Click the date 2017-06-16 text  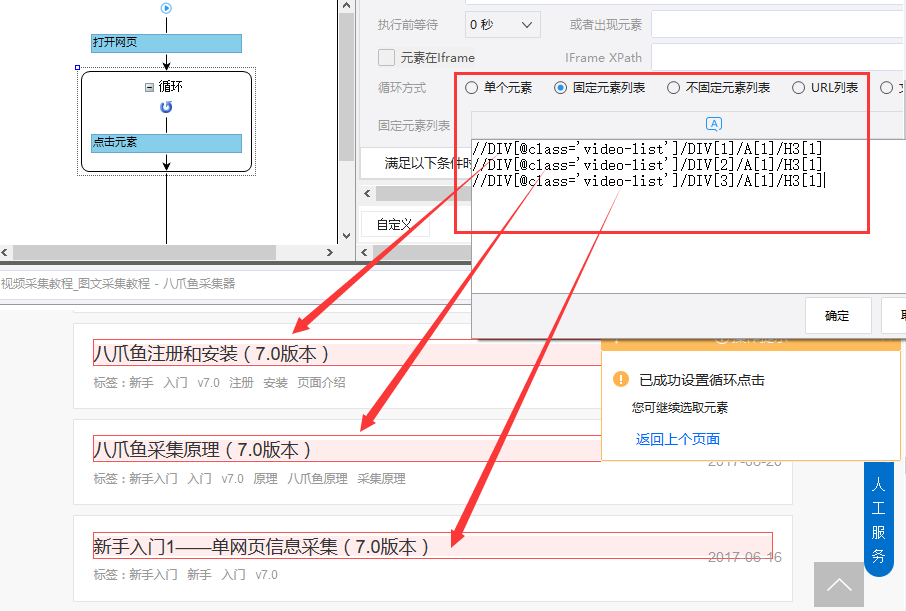745,557
